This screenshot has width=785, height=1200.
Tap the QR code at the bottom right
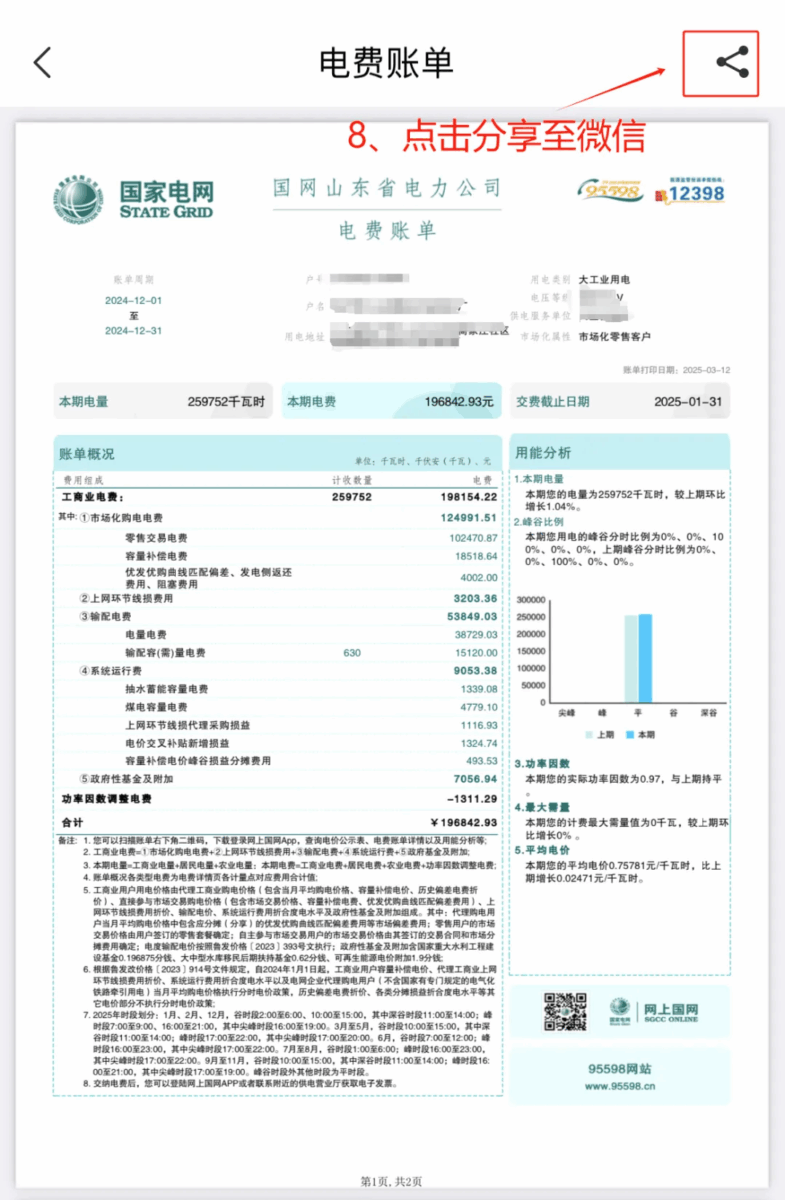[x=564, y=1012]
